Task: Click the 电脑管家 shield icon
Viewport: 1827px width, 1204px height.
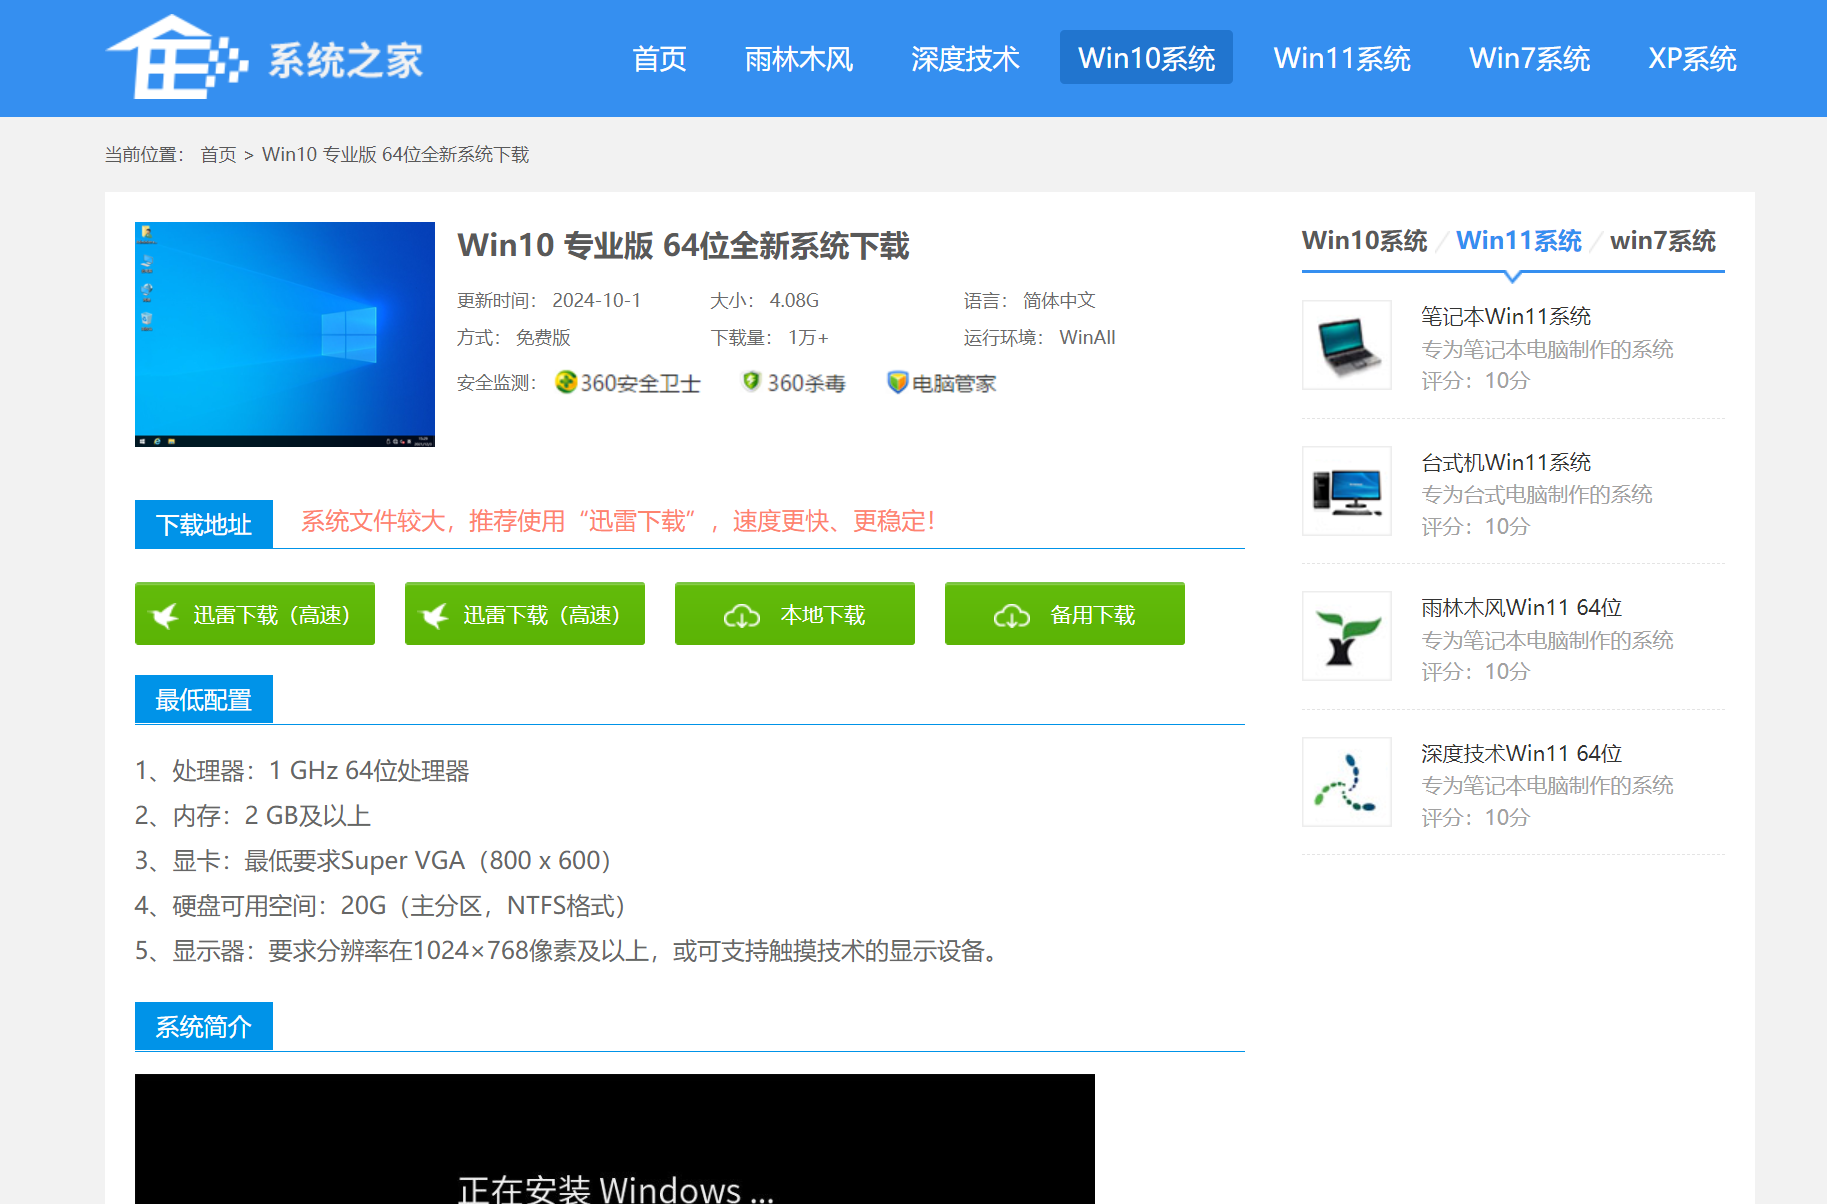Action: [897, 382]
